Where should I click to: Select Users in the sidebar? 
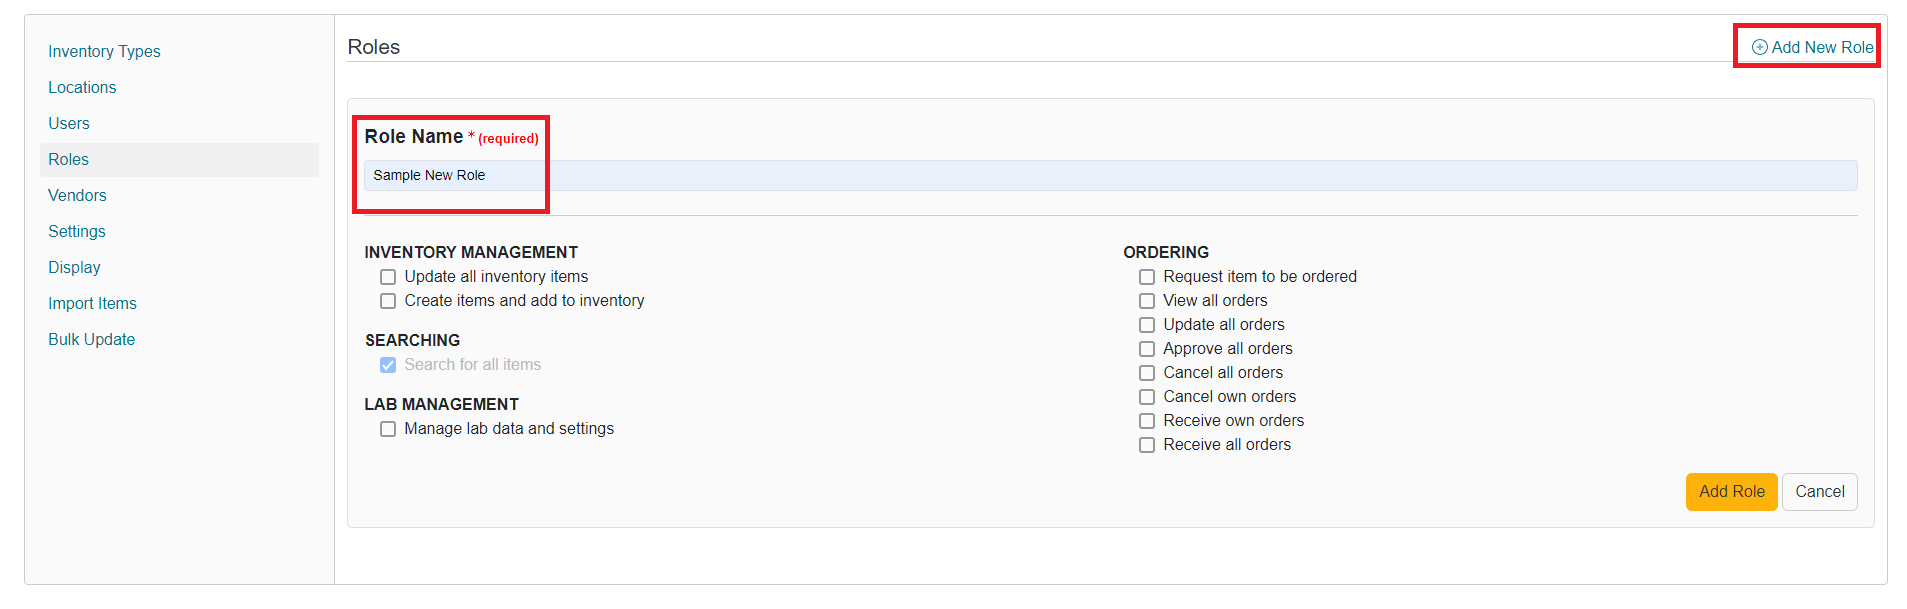point(68,123)
